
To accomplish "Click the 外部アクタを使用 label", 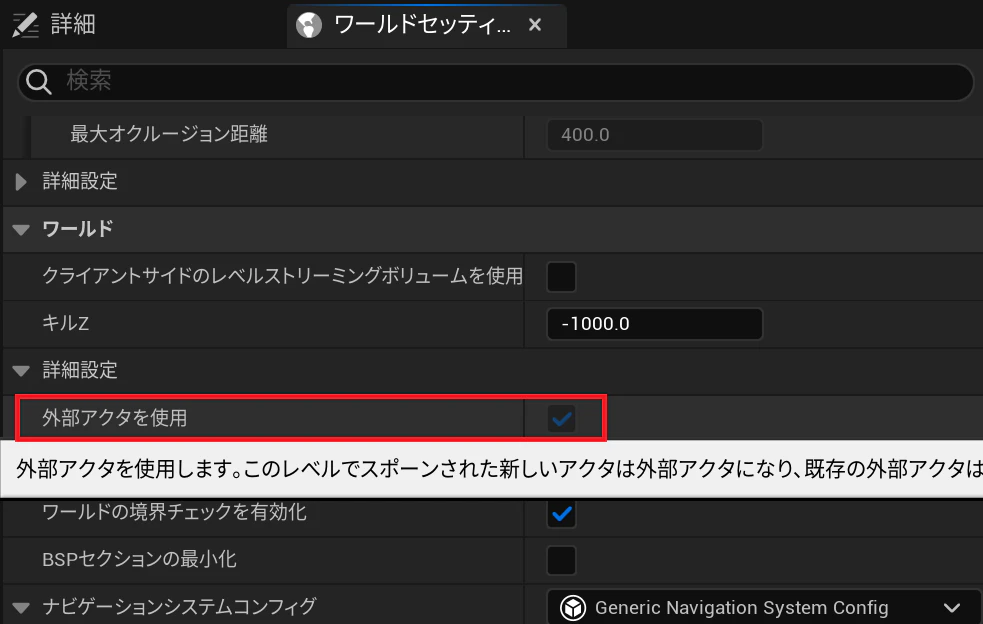I will pos(114,418).
